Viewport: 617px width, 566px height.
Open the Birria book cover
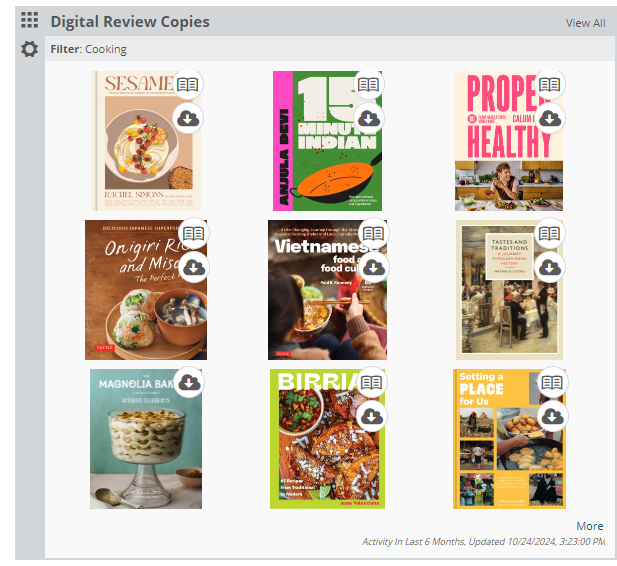tap(327, 439)
